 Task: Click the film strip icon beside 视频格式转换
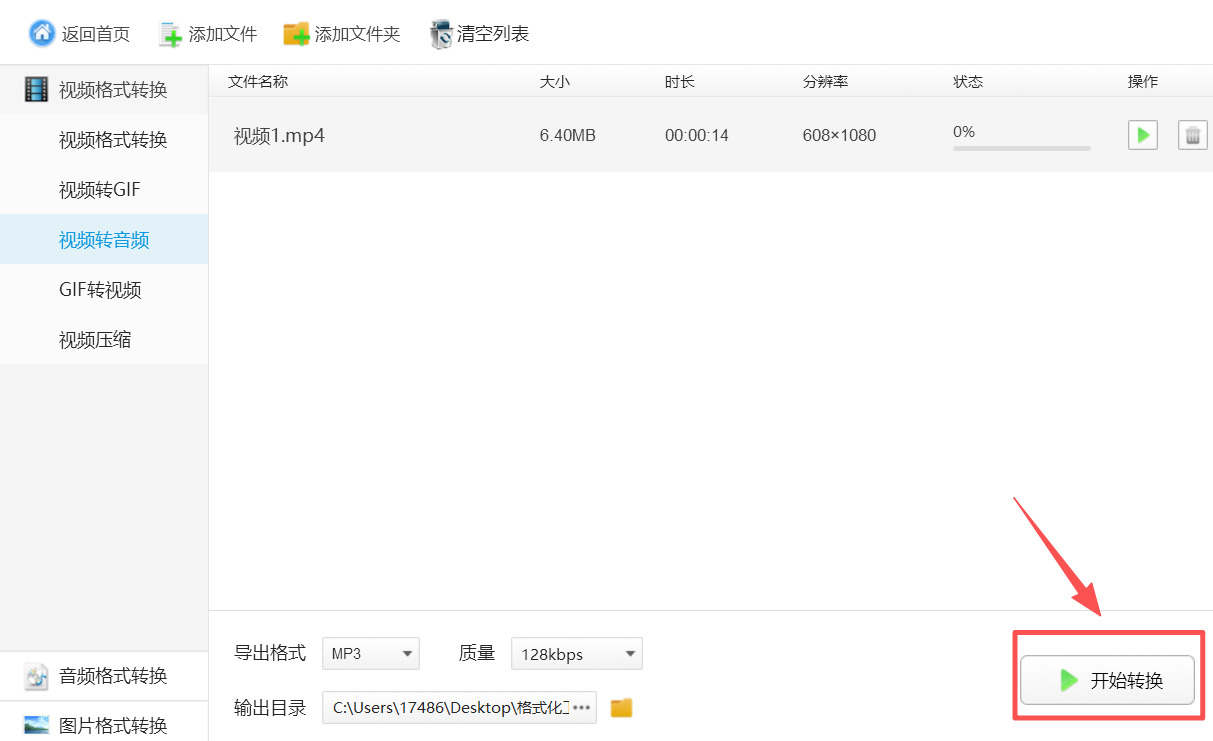[37, 90]
